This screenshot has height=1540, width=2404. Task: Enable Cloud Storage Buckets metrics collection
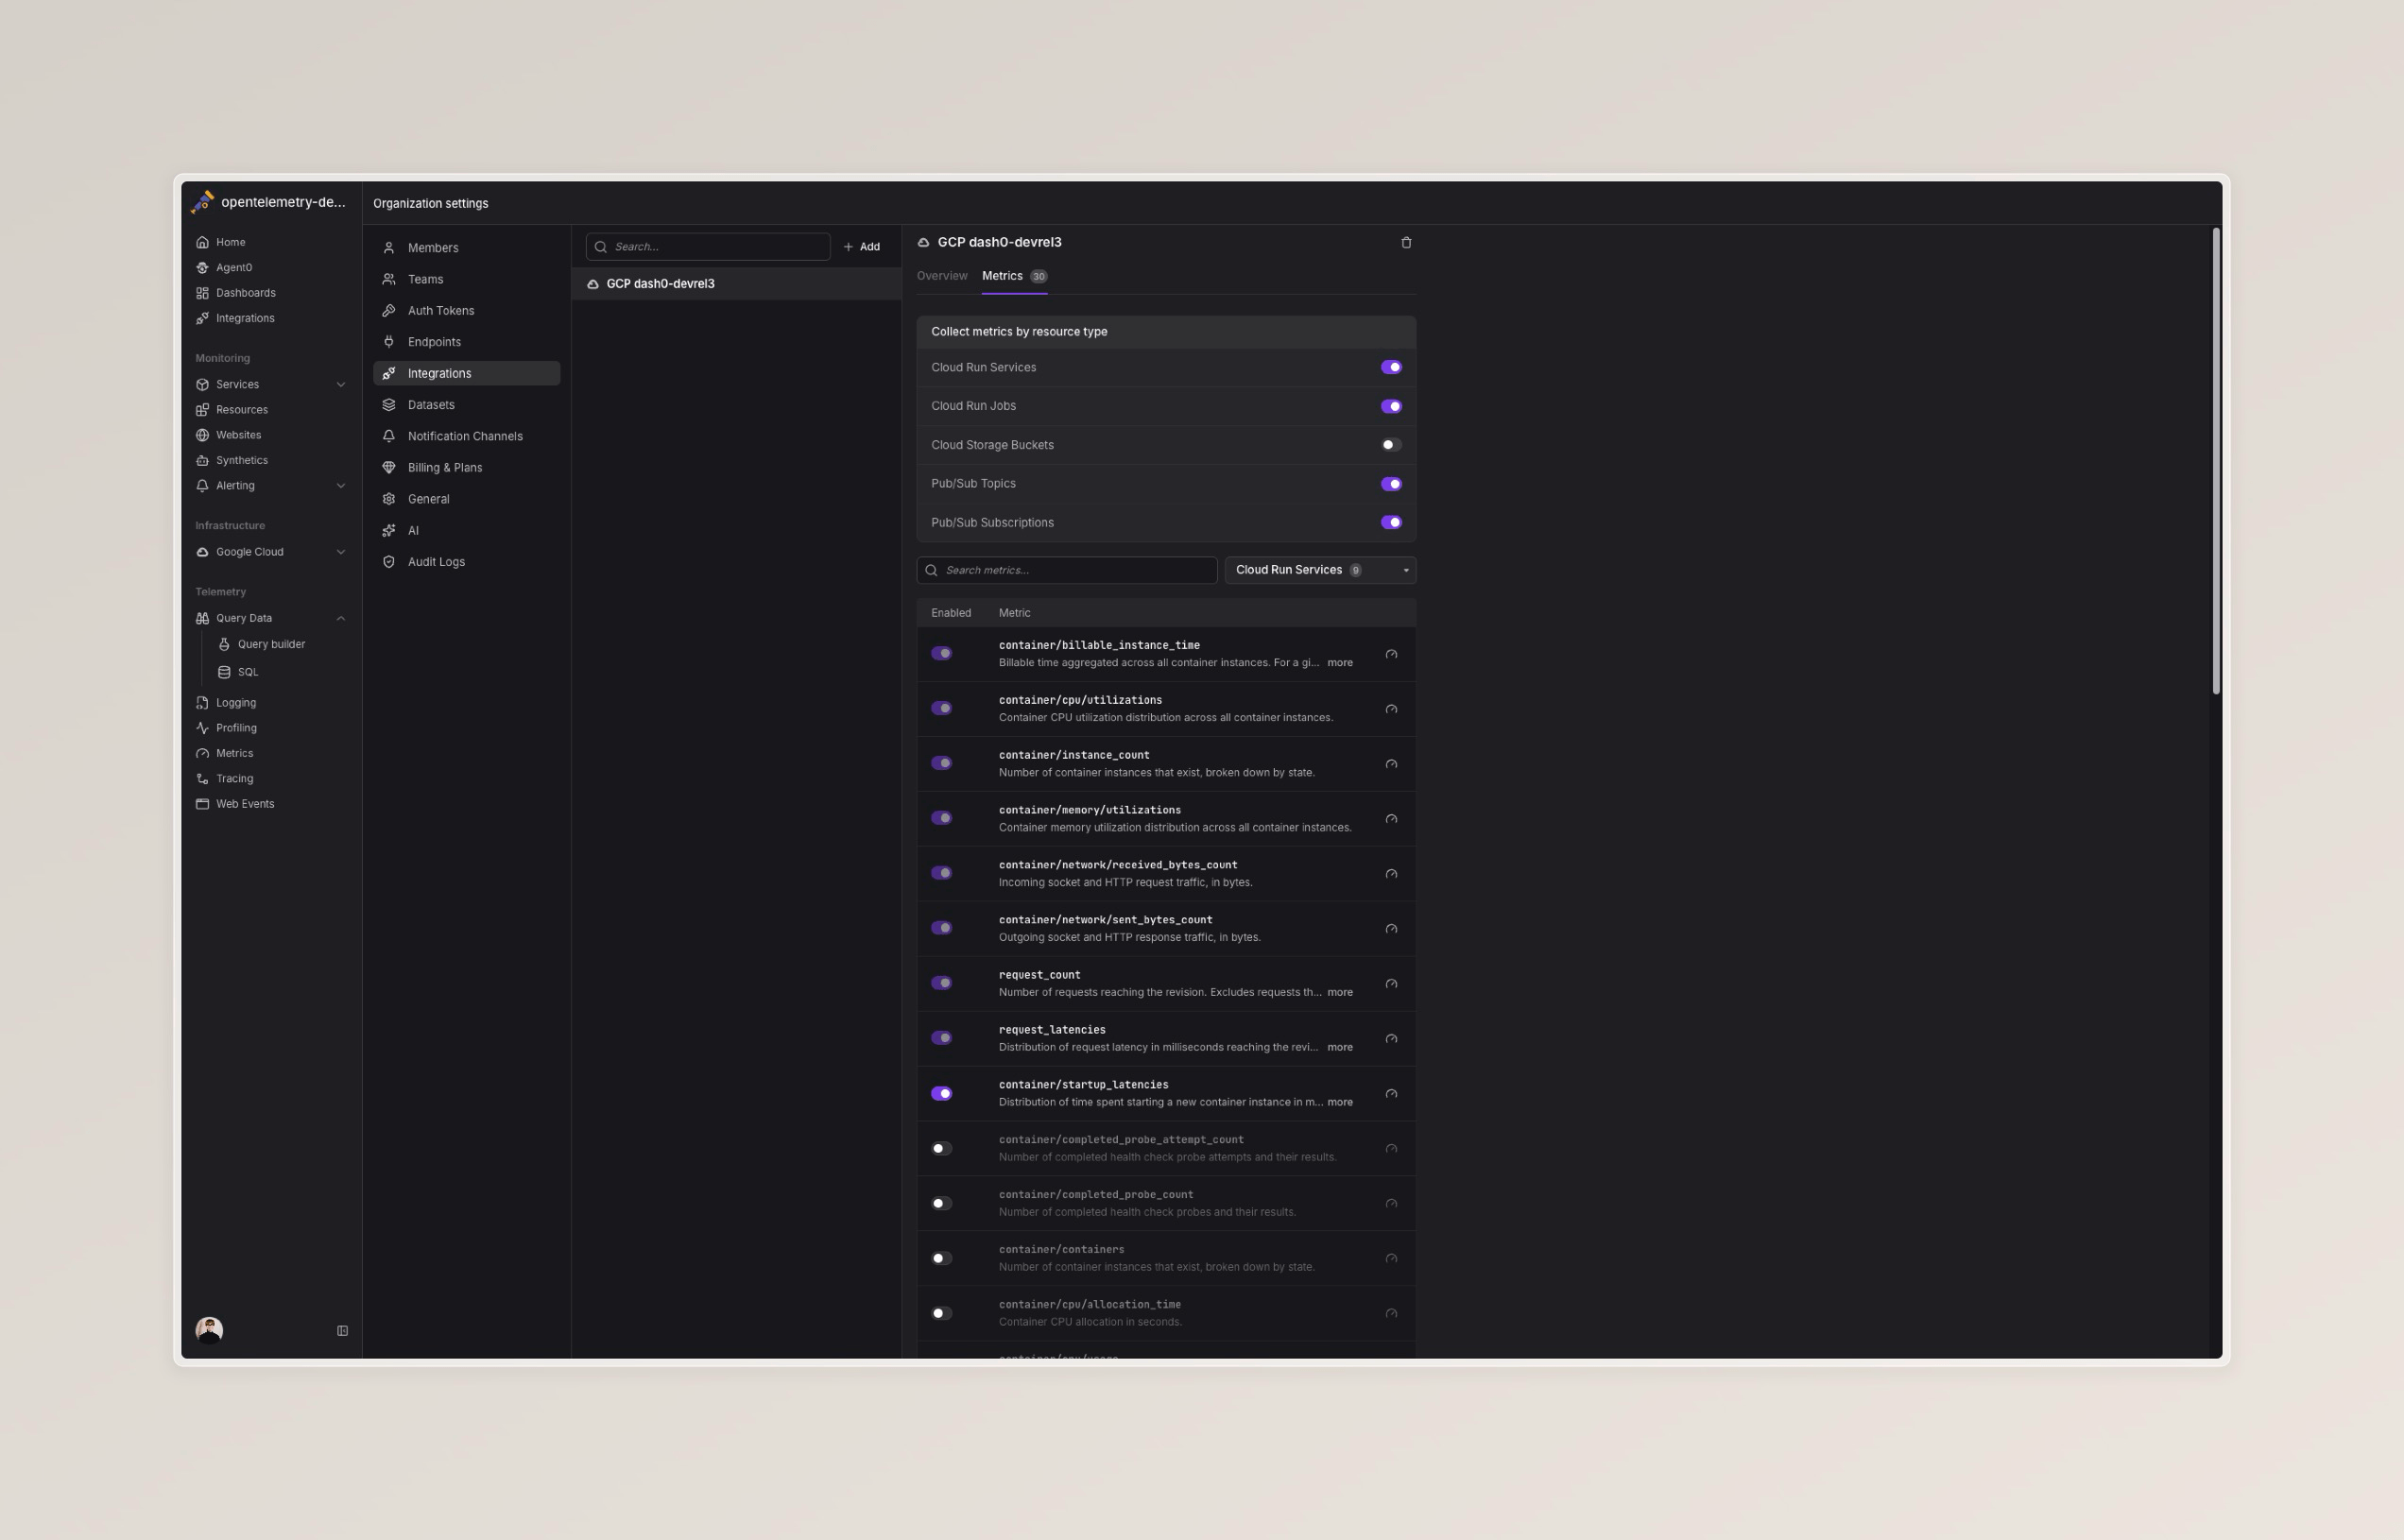point(1391,445)
